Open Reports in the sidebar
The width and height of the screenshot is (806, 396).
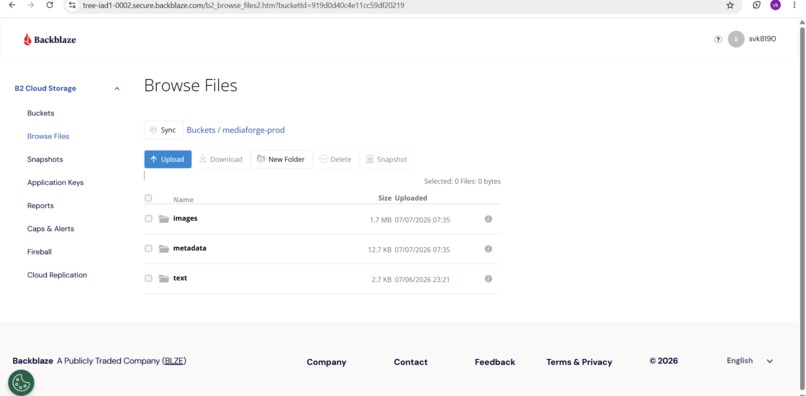click(x=41, y=206)
